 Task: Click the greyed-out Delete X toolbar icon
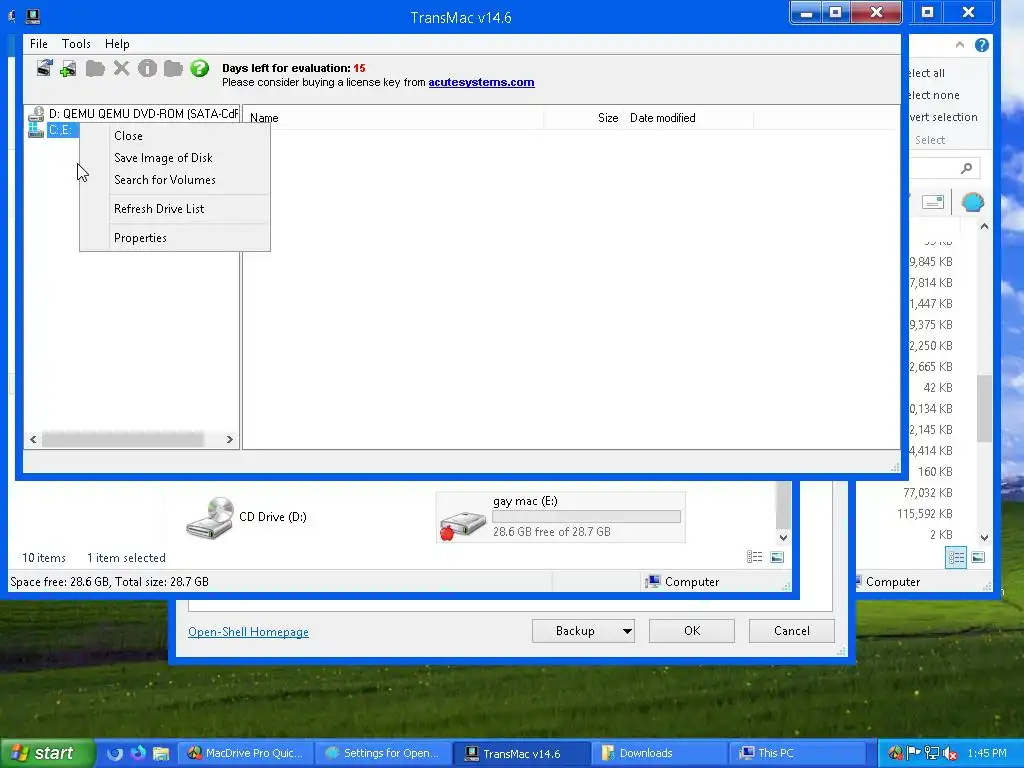coord(121,68)
